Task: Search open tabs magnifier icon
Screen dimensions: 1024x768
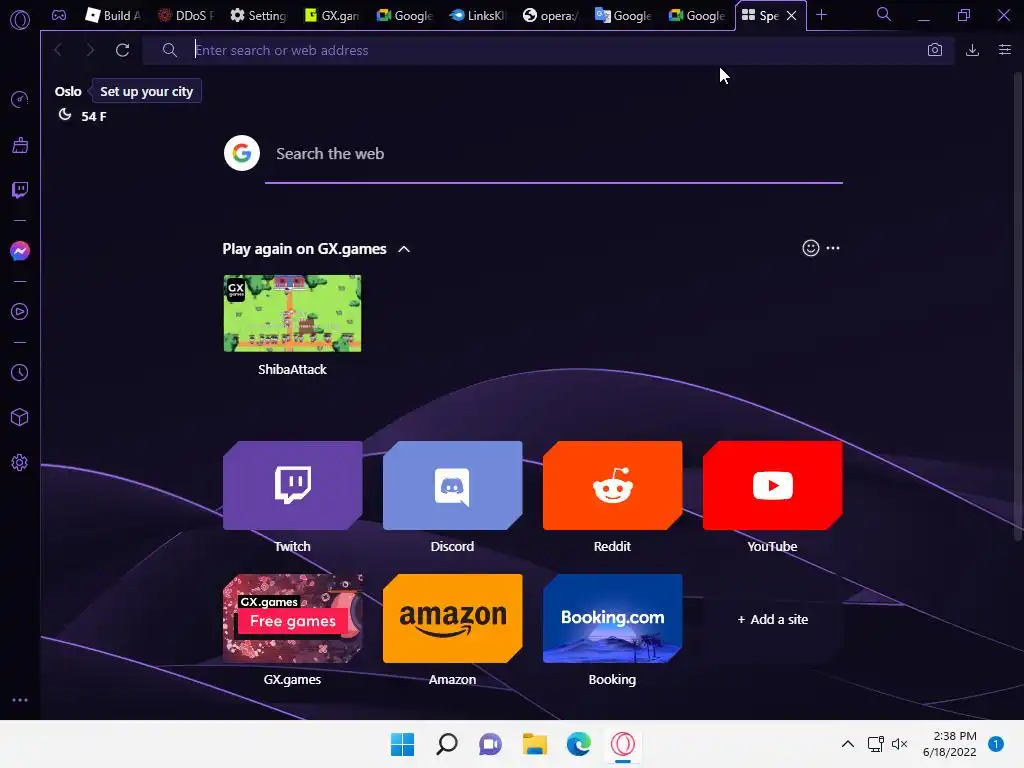Action: [883, 14]
